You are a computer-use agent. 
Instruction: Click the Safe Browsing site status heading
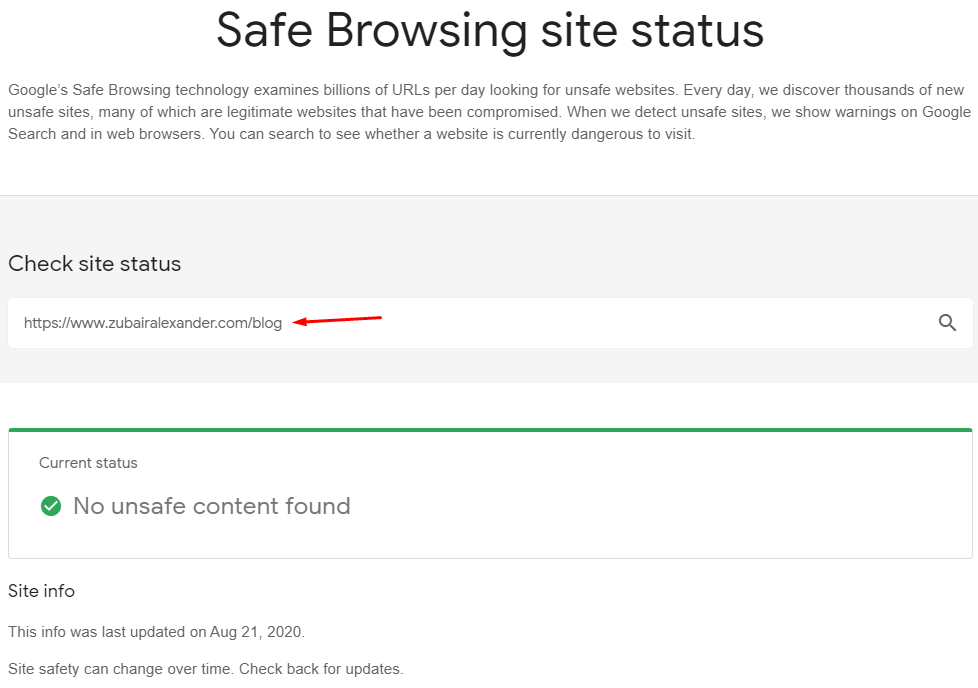pyautogui.click(x=490, y=31)
